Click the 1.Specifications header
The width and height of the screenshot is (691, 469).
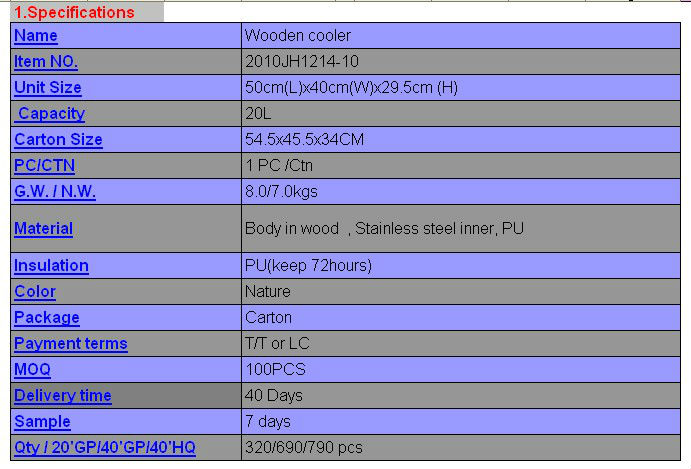(x=73, y=13)
